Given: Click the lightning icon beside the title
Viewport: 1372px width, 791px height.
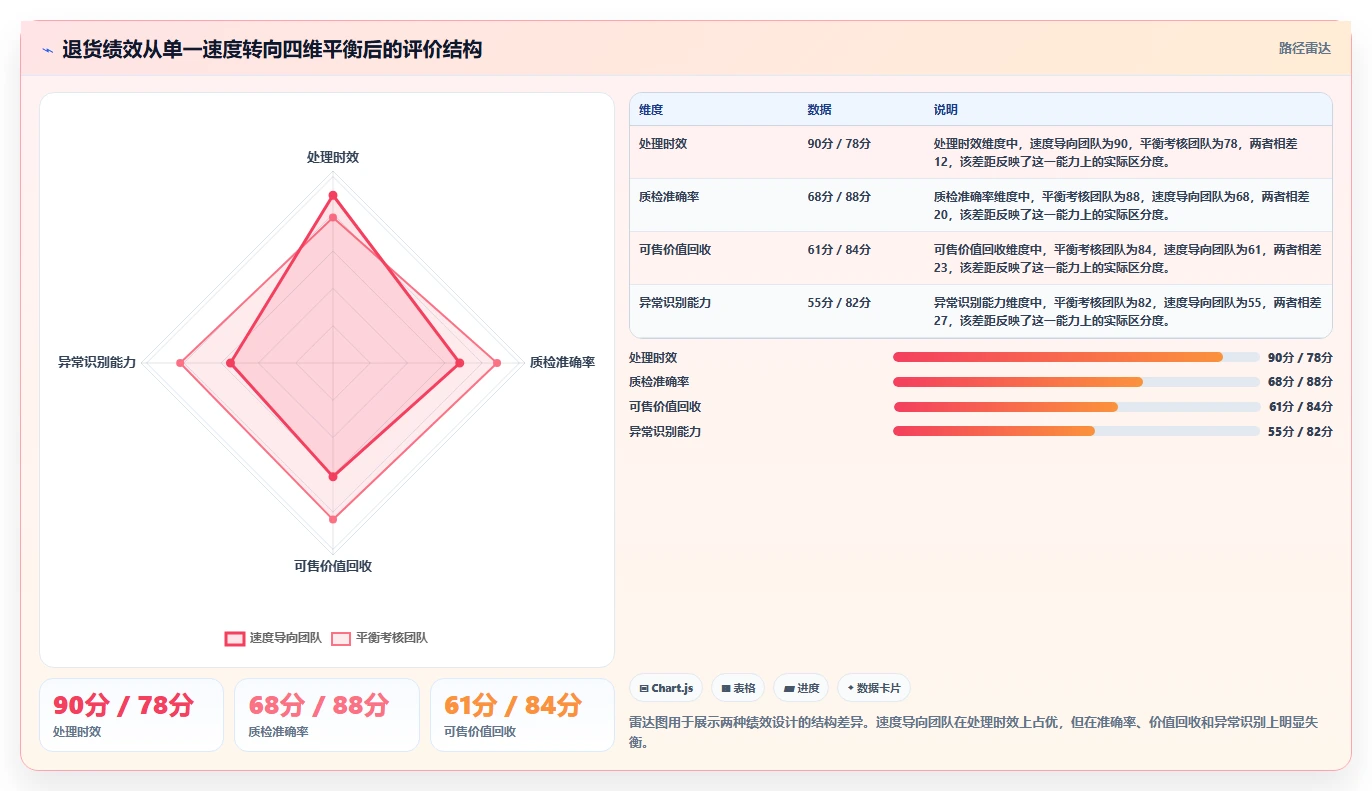Looking at the screenshot, I should coord(48,49).
